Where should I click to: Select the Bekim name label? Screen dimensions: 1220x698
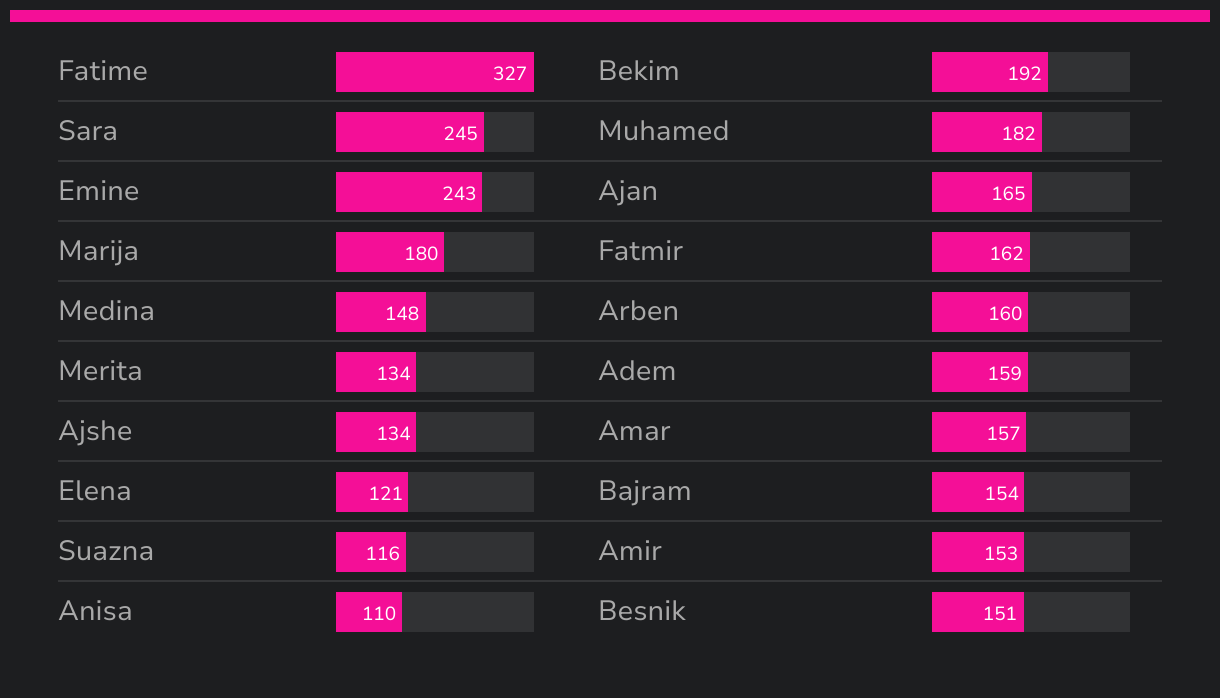[639, 72]
